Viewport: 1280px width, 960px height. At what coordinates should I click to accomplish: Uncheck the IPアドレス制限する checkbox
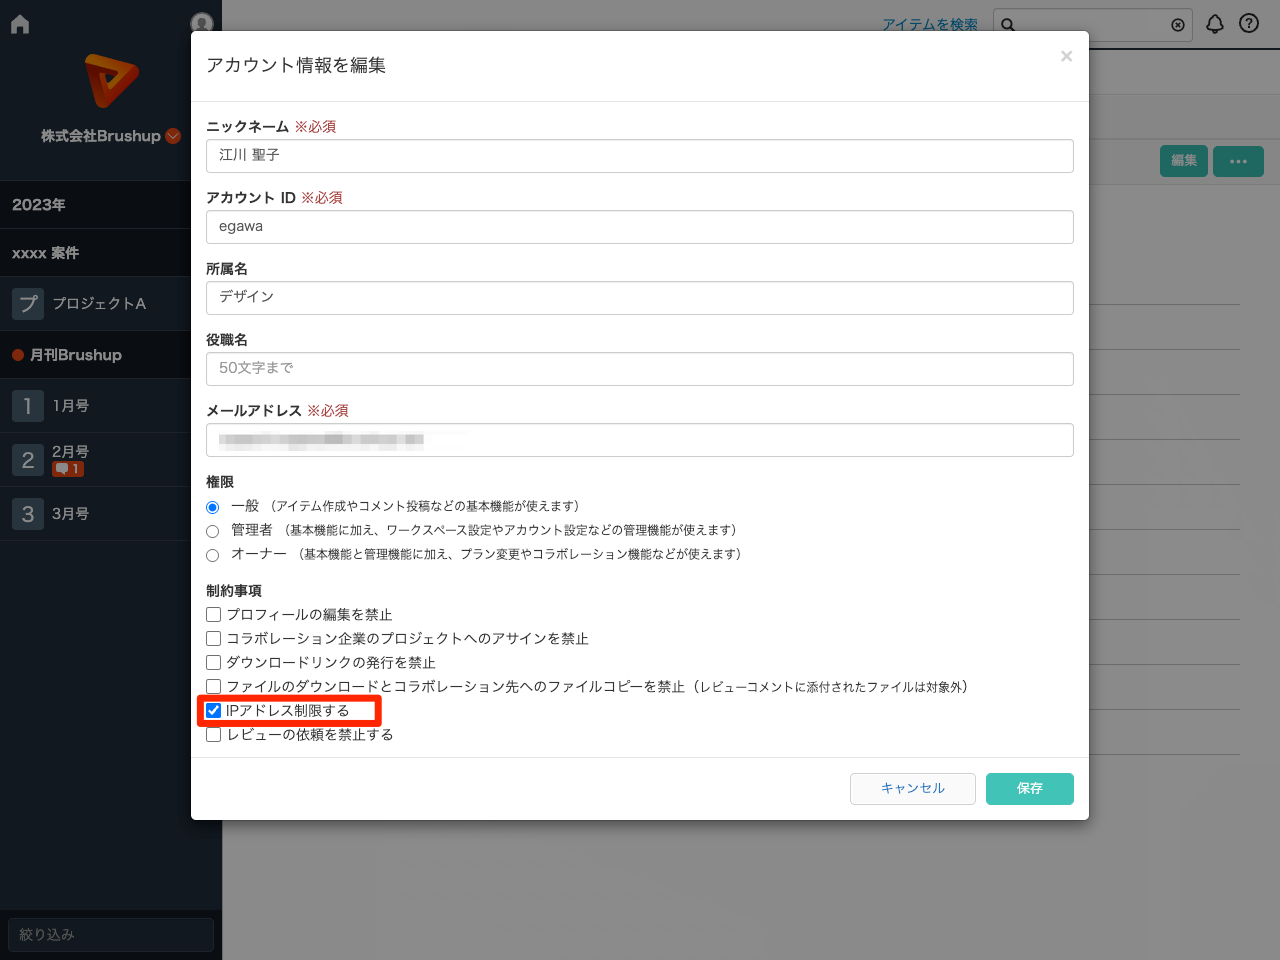click(x=213, y=711)
